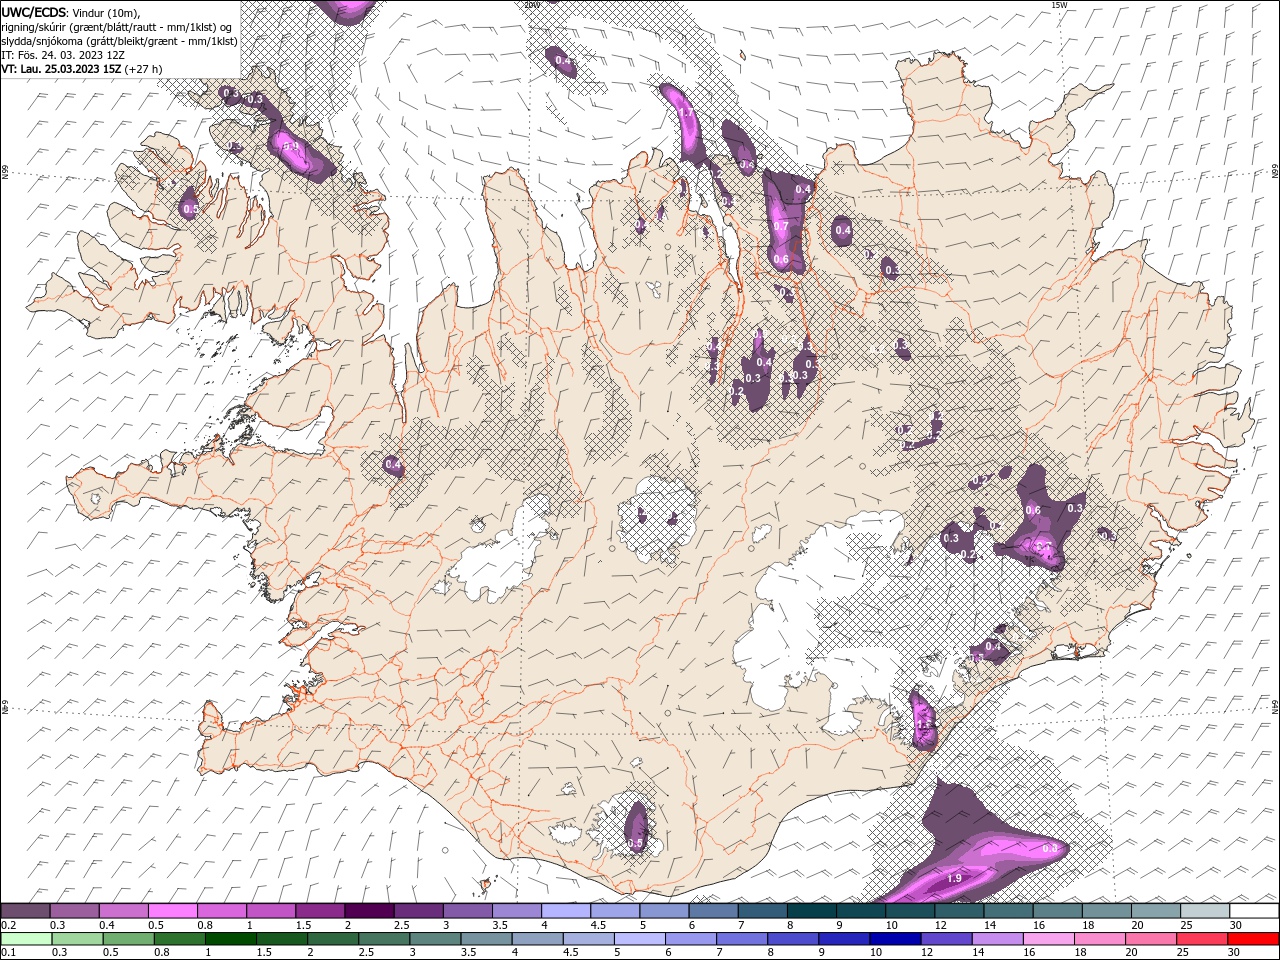Screen dimensions: 1280x960
Task: Click the '25' label under the rain scale
Action: 1182,953
